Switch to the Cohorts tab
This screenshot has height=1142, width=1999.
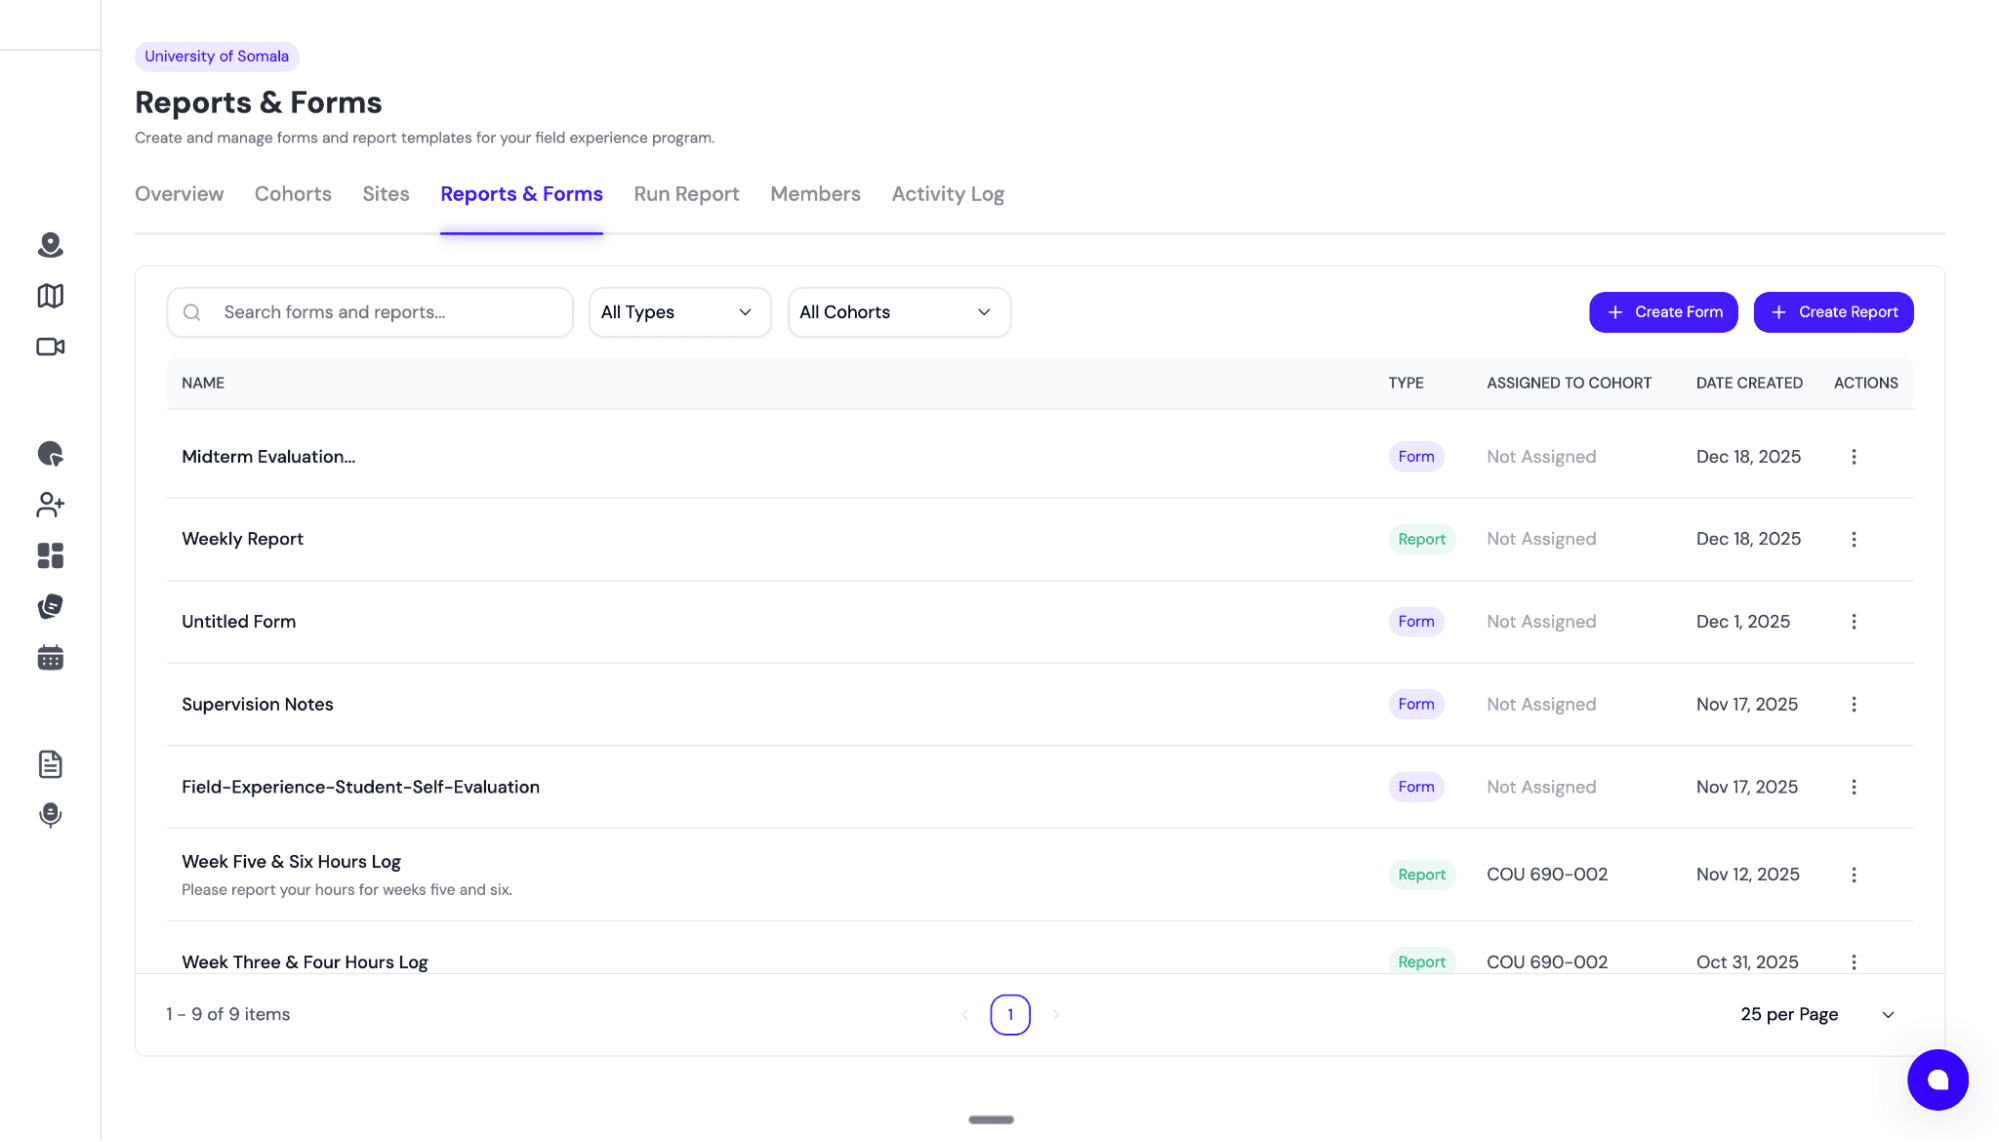(x=292, y=194)
